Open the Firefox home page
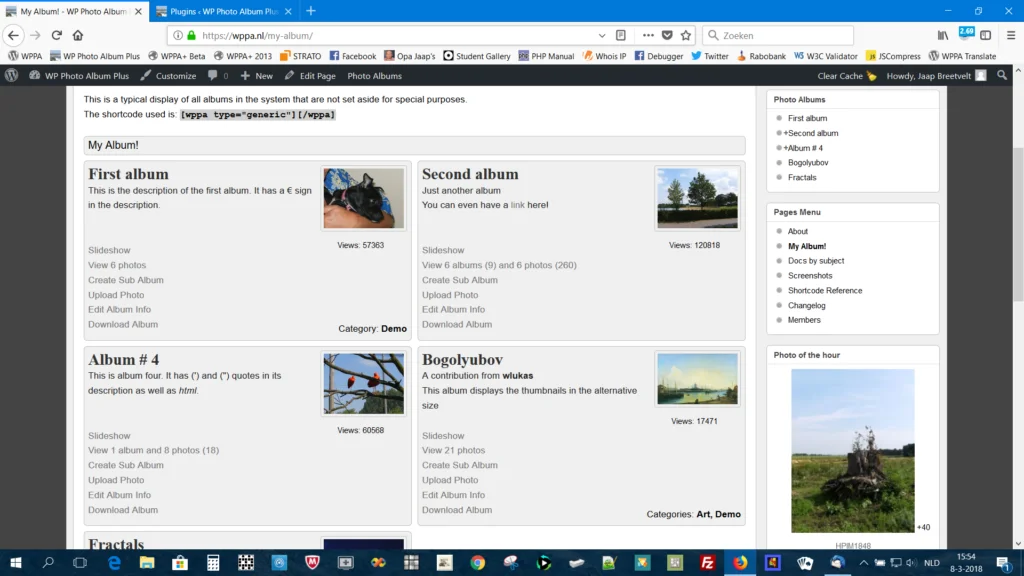 click(x=78, y=35)
